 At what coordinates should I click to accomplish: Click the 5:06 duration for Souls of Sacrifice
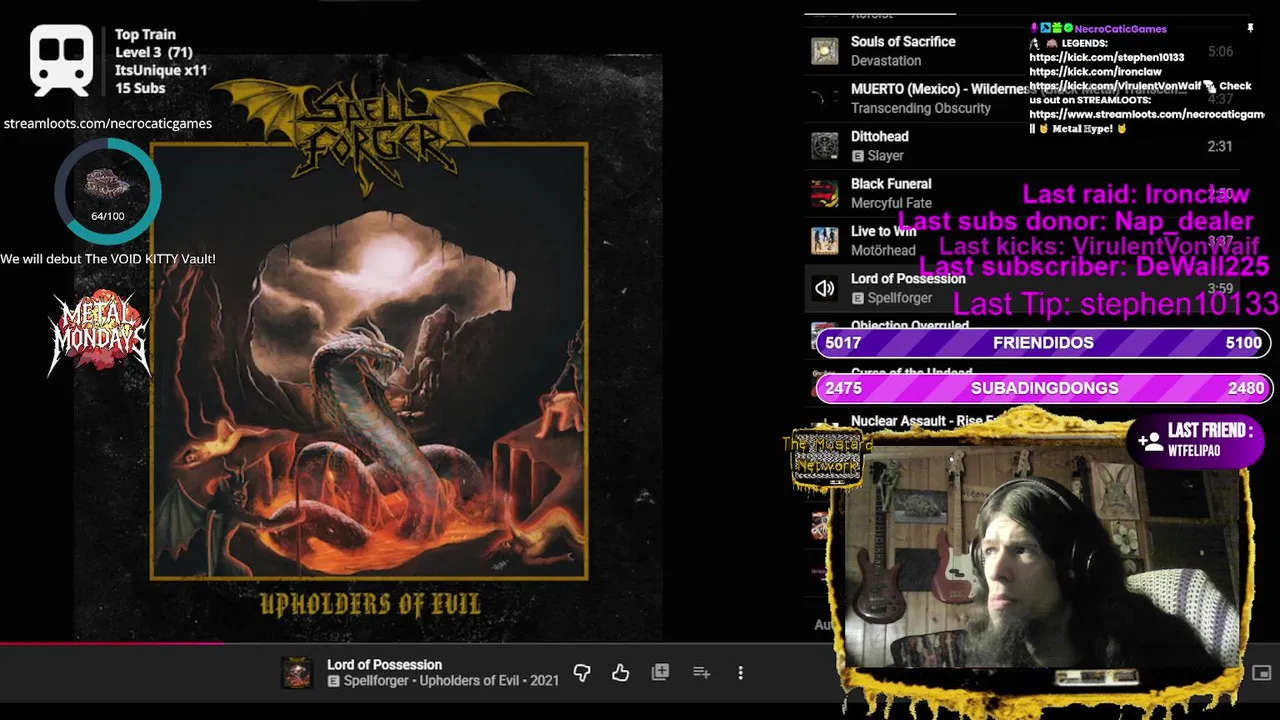click(1220, 51)
